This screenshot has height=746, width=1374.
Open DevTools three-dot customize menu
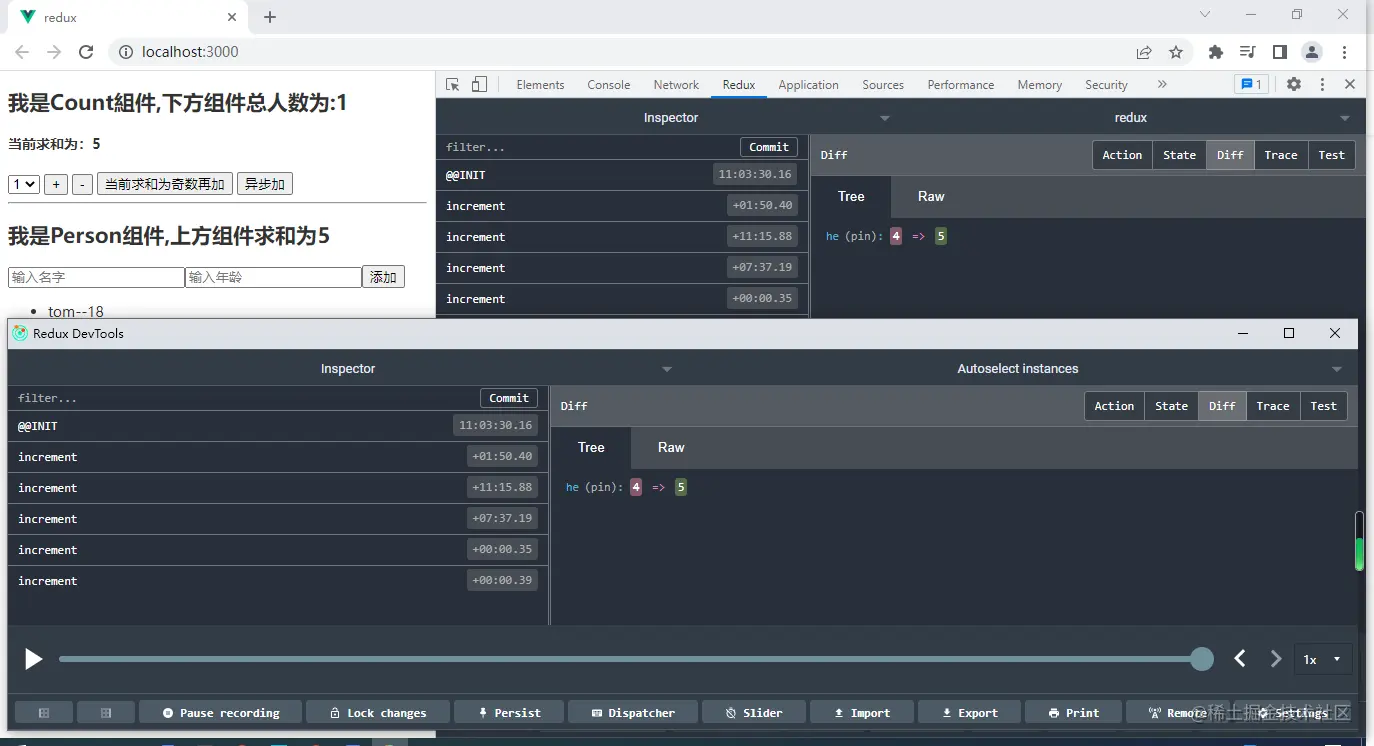pyautogui.click(x=1322, y=85)
